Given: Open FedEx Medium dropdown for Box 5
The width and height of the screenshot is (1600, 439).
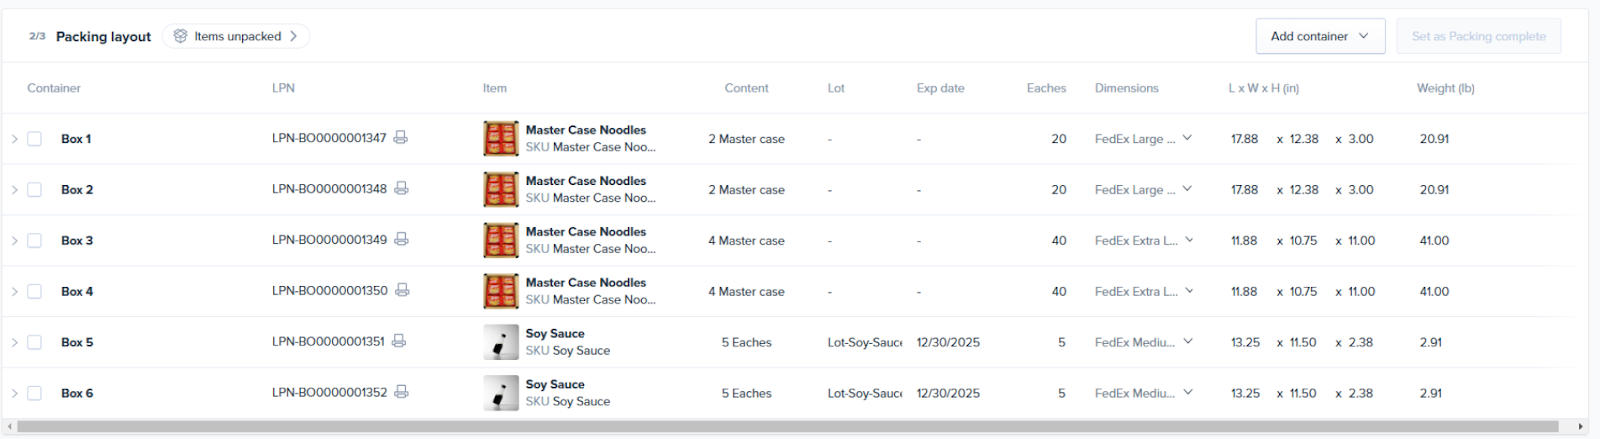Looking at the screenshot, I should pyautogui.click(x=1188, y=342).
